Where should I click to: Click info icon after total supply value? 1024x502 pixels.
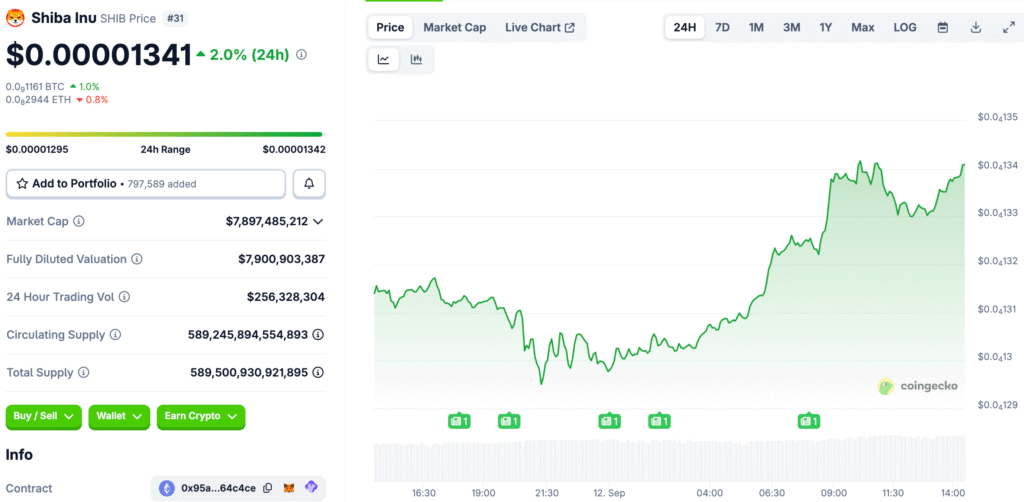point(318,373)
